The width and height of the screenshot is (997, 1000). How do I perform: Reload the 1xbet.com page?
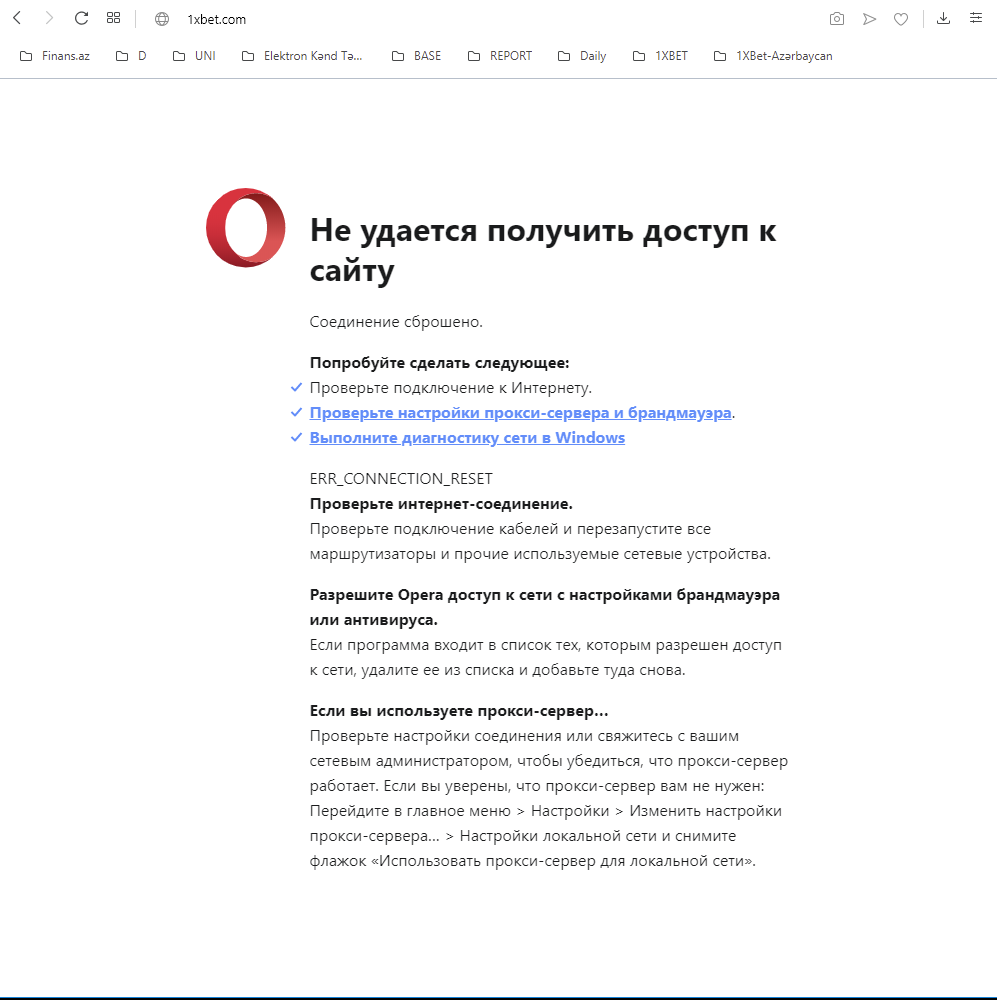(x=81, y=18)
